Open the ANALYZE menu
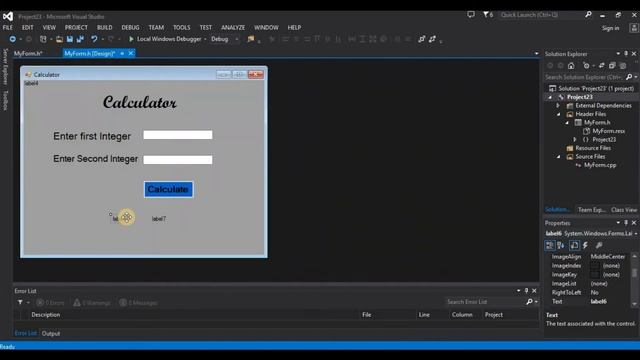The image size is (640, 360). pos(233,27)
